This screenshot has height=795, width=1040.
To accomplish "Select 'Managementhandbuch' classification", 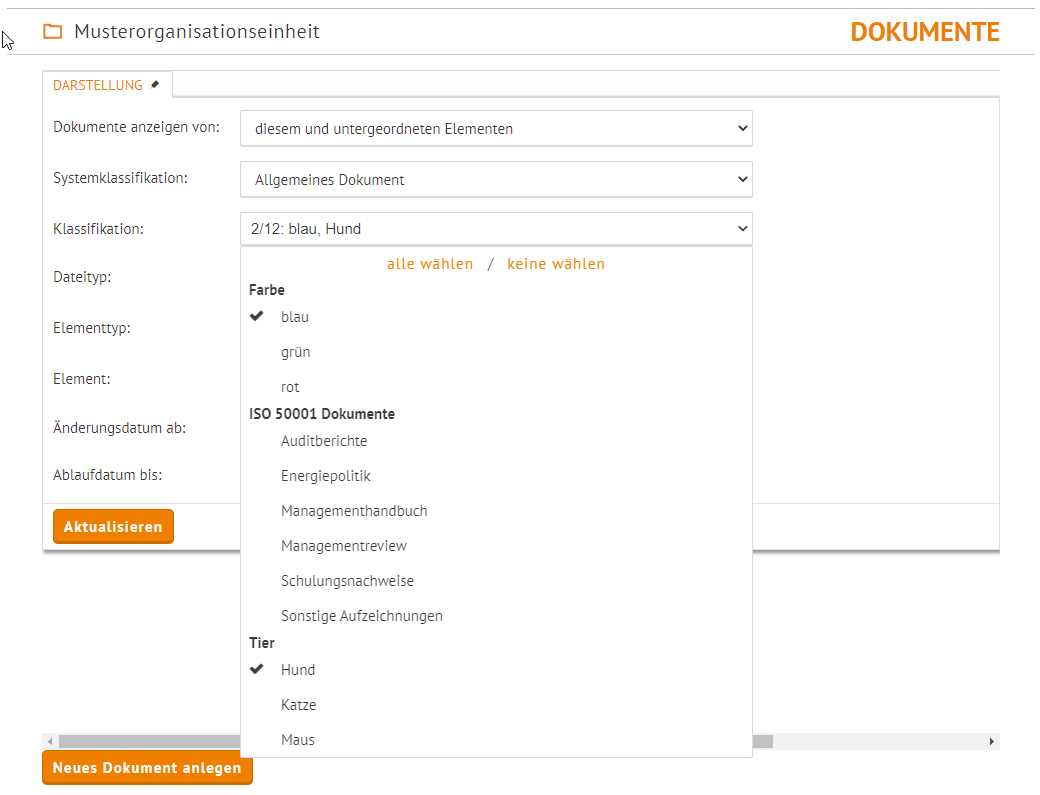I will click(496, 511).
